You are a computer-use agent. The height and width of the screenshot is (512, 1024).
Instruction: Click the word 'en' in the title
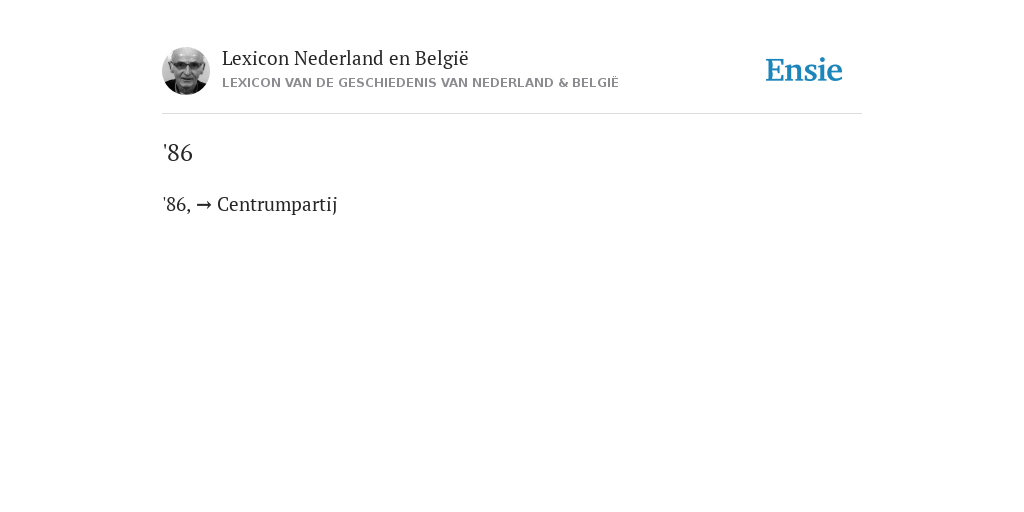[x=399, y=59]
